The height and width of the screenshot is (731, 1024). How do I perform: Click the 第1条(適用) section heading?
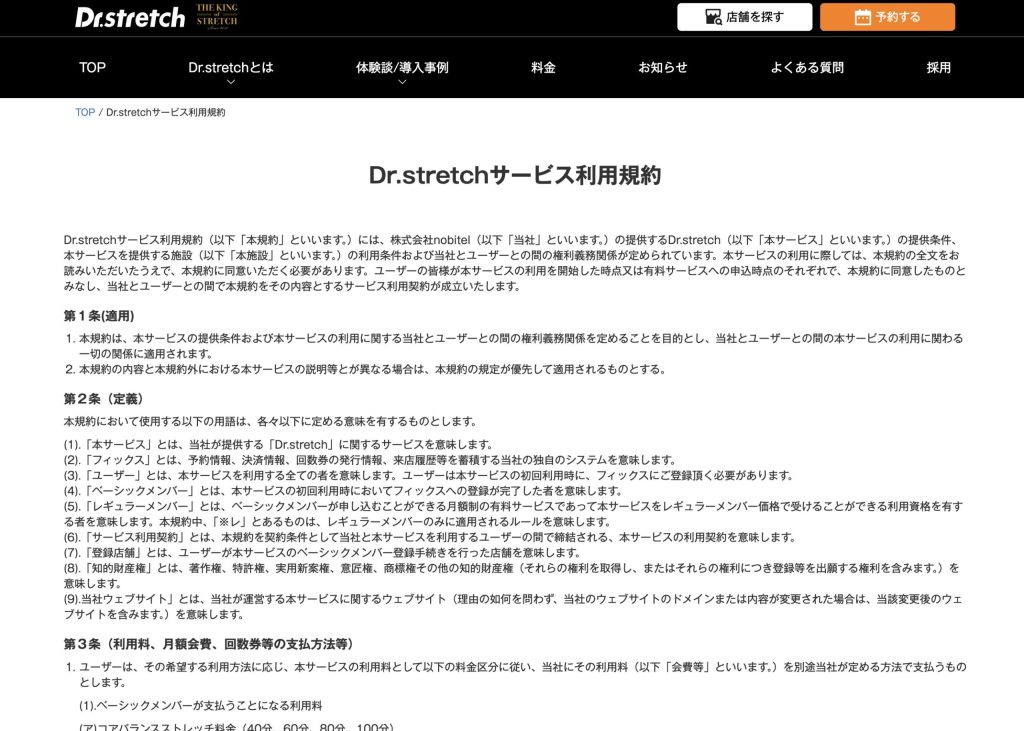pyautogui.click(x=99, y=316)
